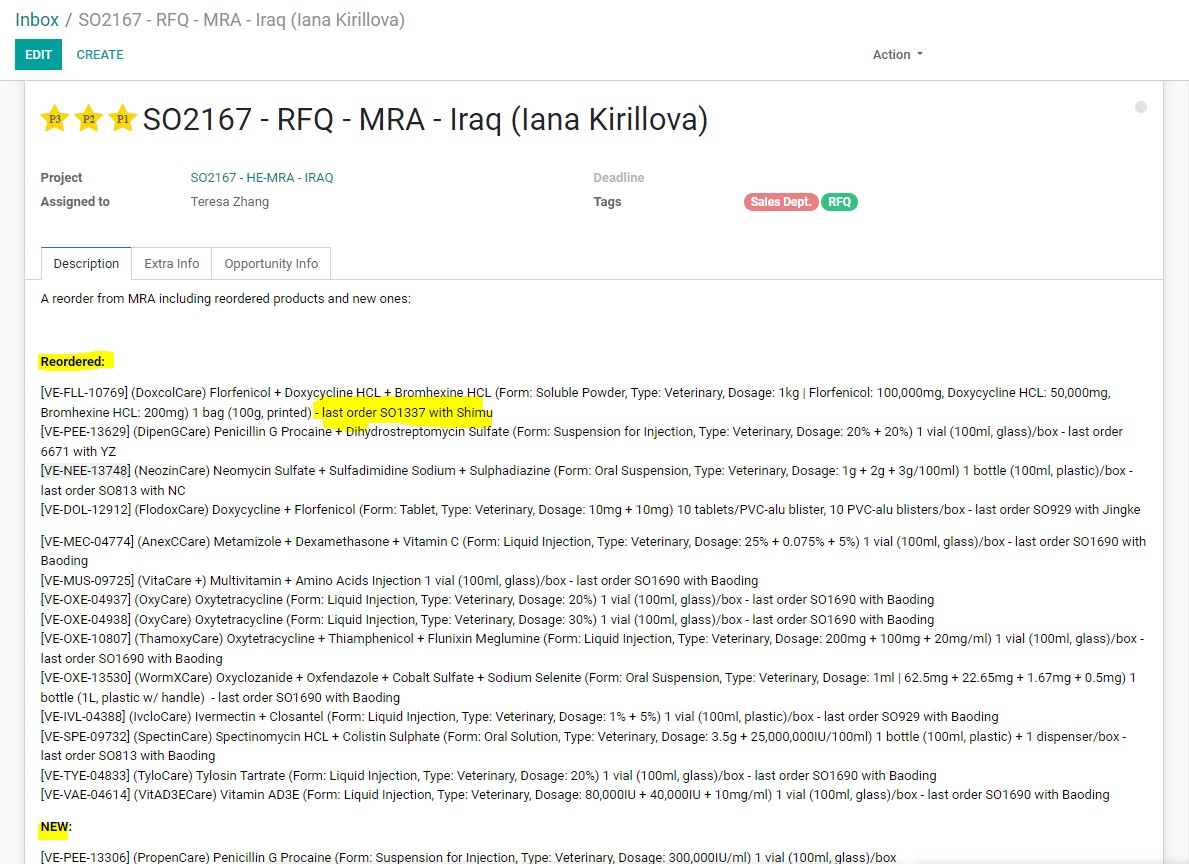This screenshot has width=1189, height=864.
Task: Open project link SO2167 - HE-MRA - IRAQ
Action: click(262, 178)
